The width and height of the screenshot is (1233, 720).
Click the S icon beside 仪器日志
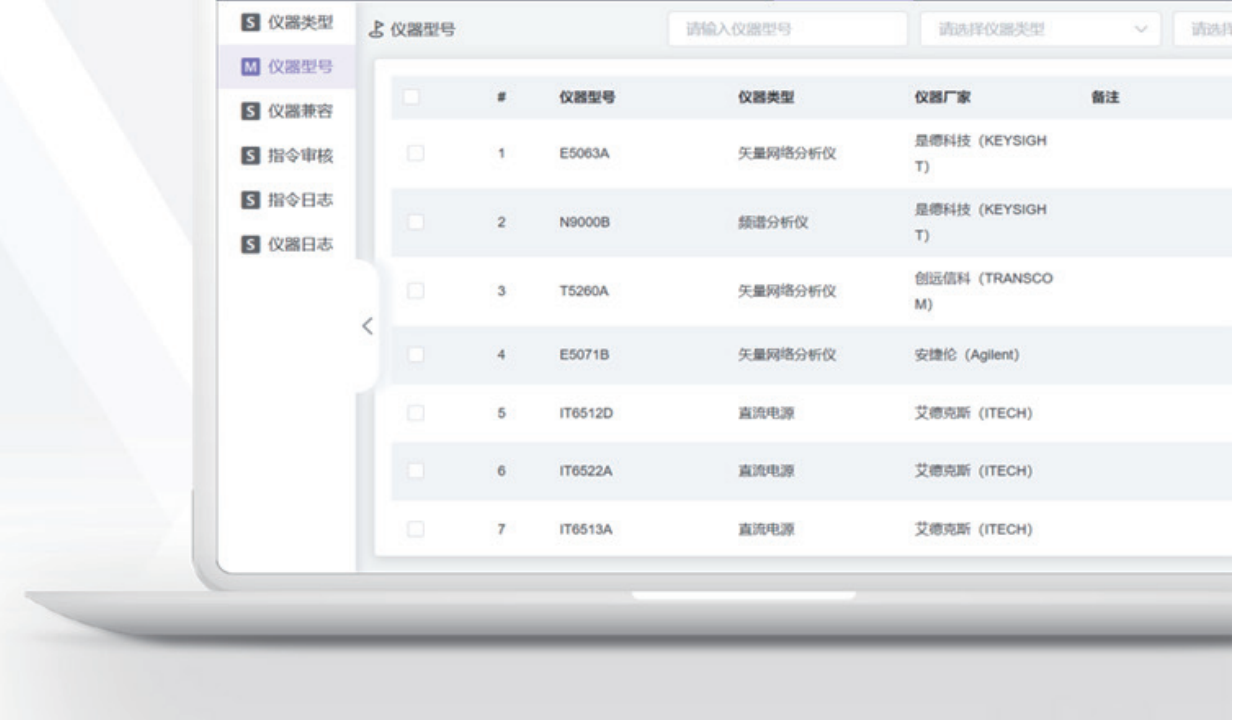(x=251, y=243)
